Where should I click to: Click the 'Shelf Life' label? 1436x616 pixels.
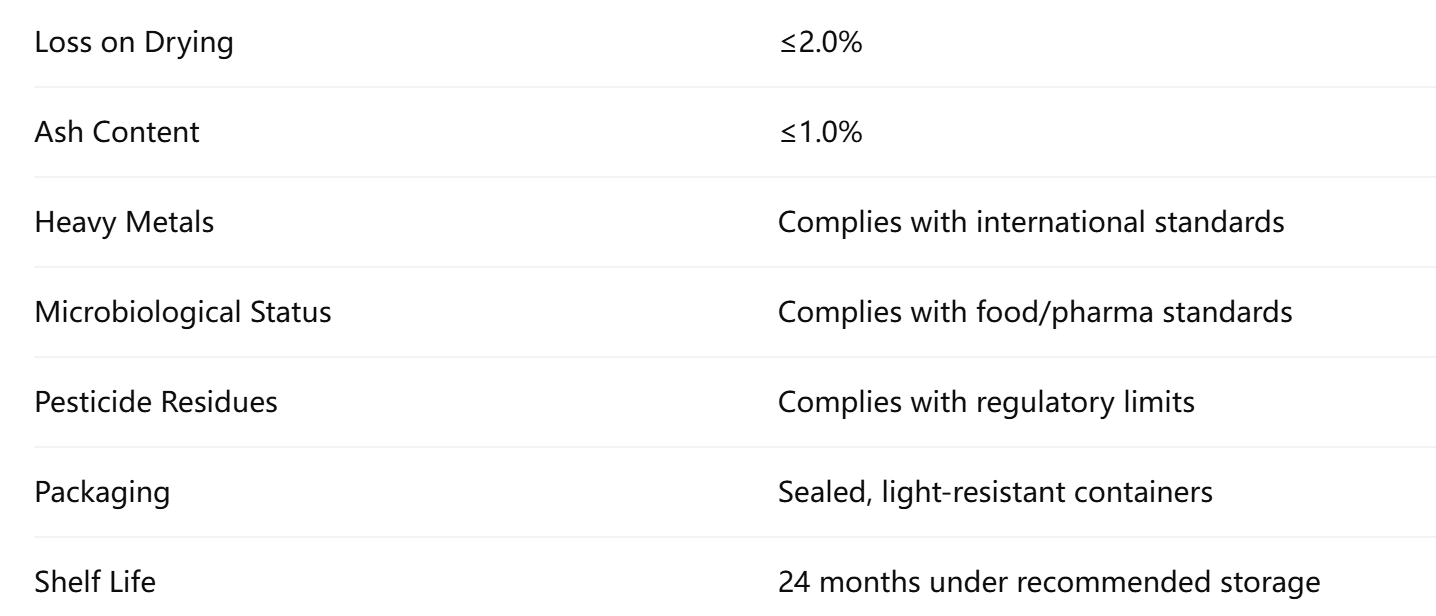click(x=95, y=582)
